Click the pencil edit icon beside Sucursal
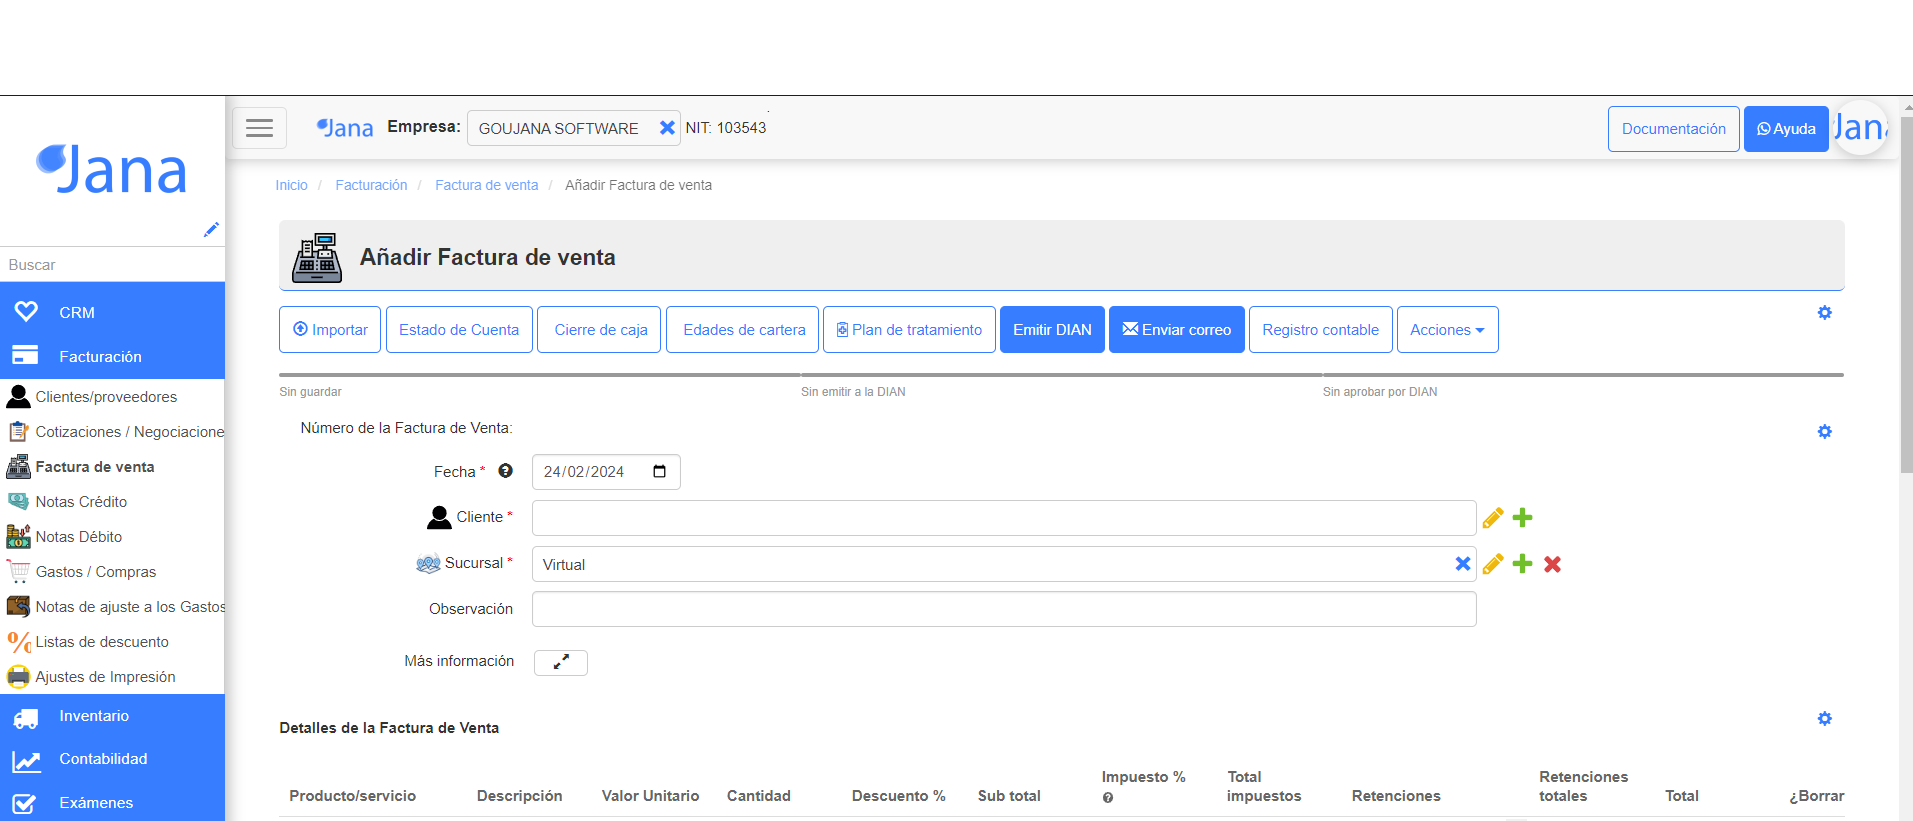The image size is (1913, 821). (1493, 564)
